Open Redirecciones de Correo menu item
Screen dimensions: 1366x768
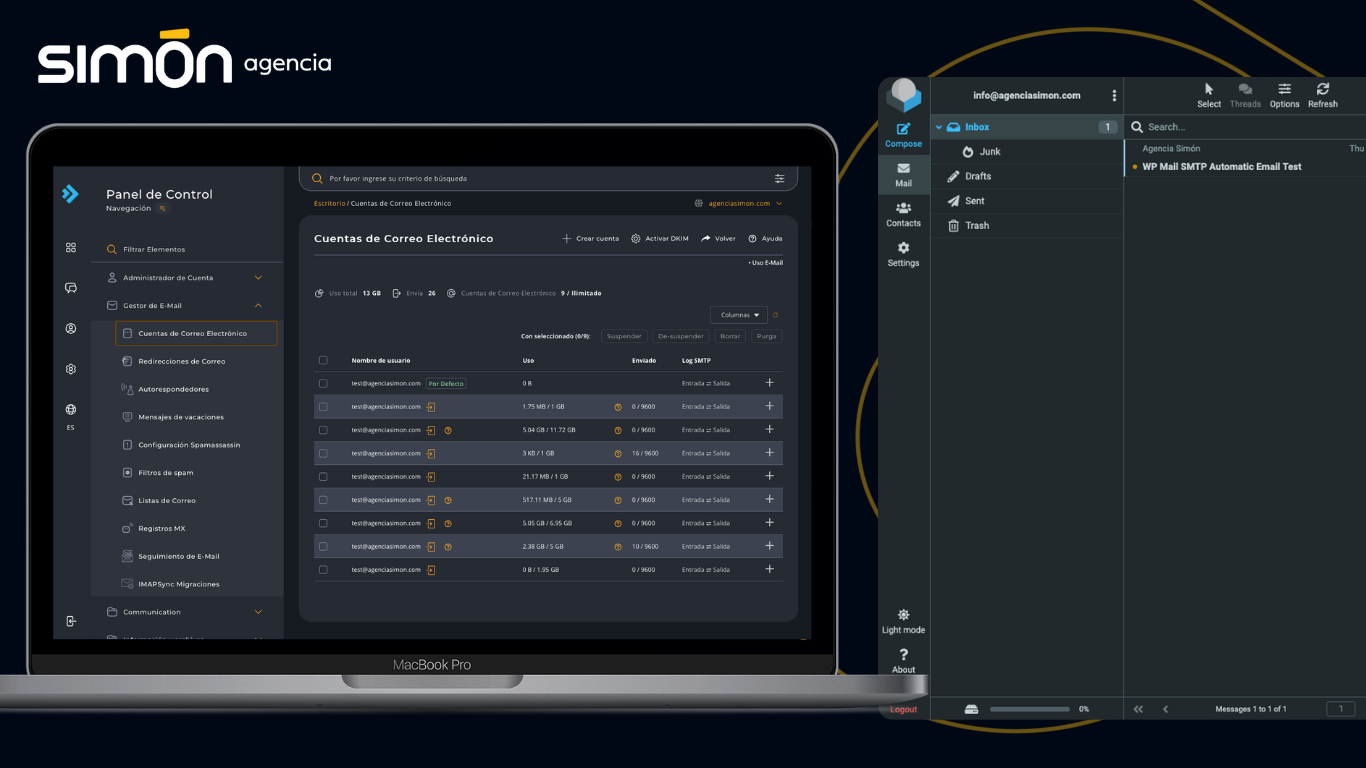[x=182, y=361]
